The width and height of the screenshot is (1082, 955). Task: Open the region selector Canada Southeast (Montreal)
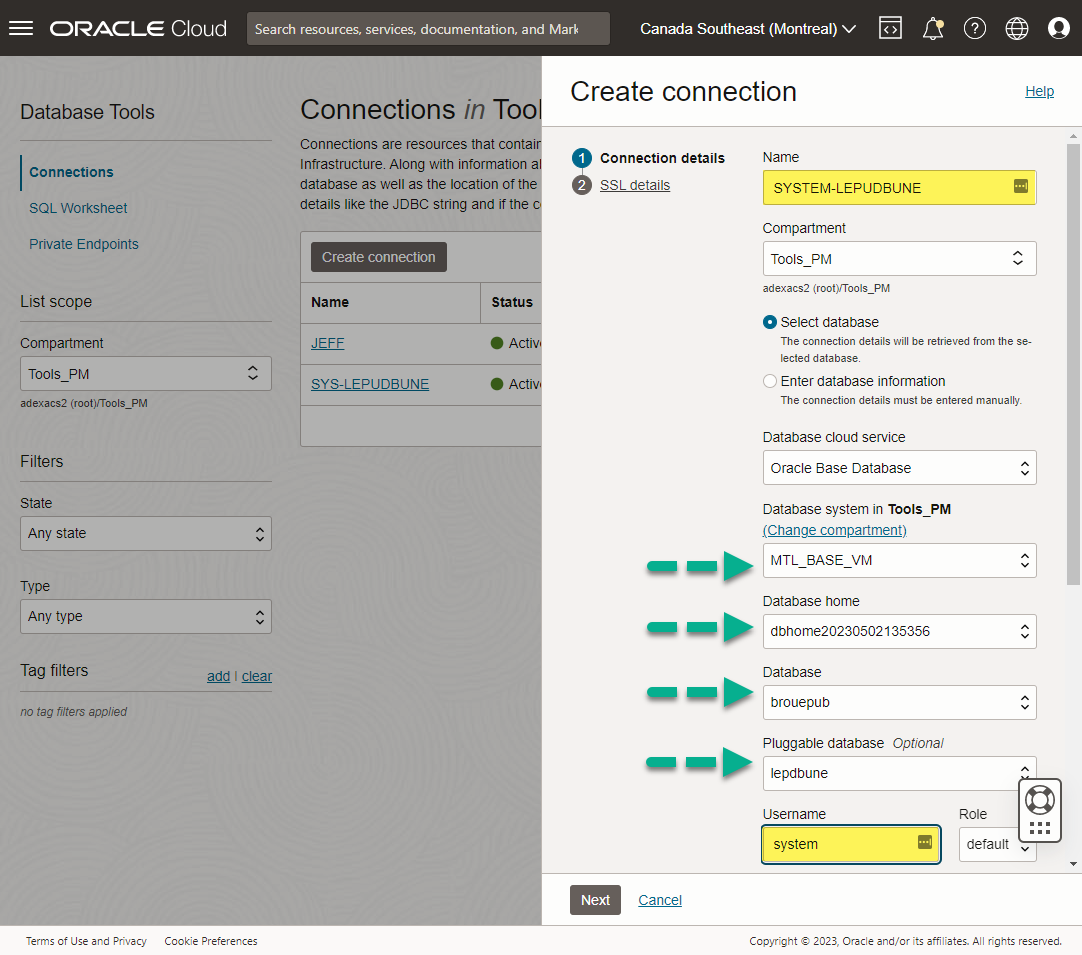click(x=747, y=29)
